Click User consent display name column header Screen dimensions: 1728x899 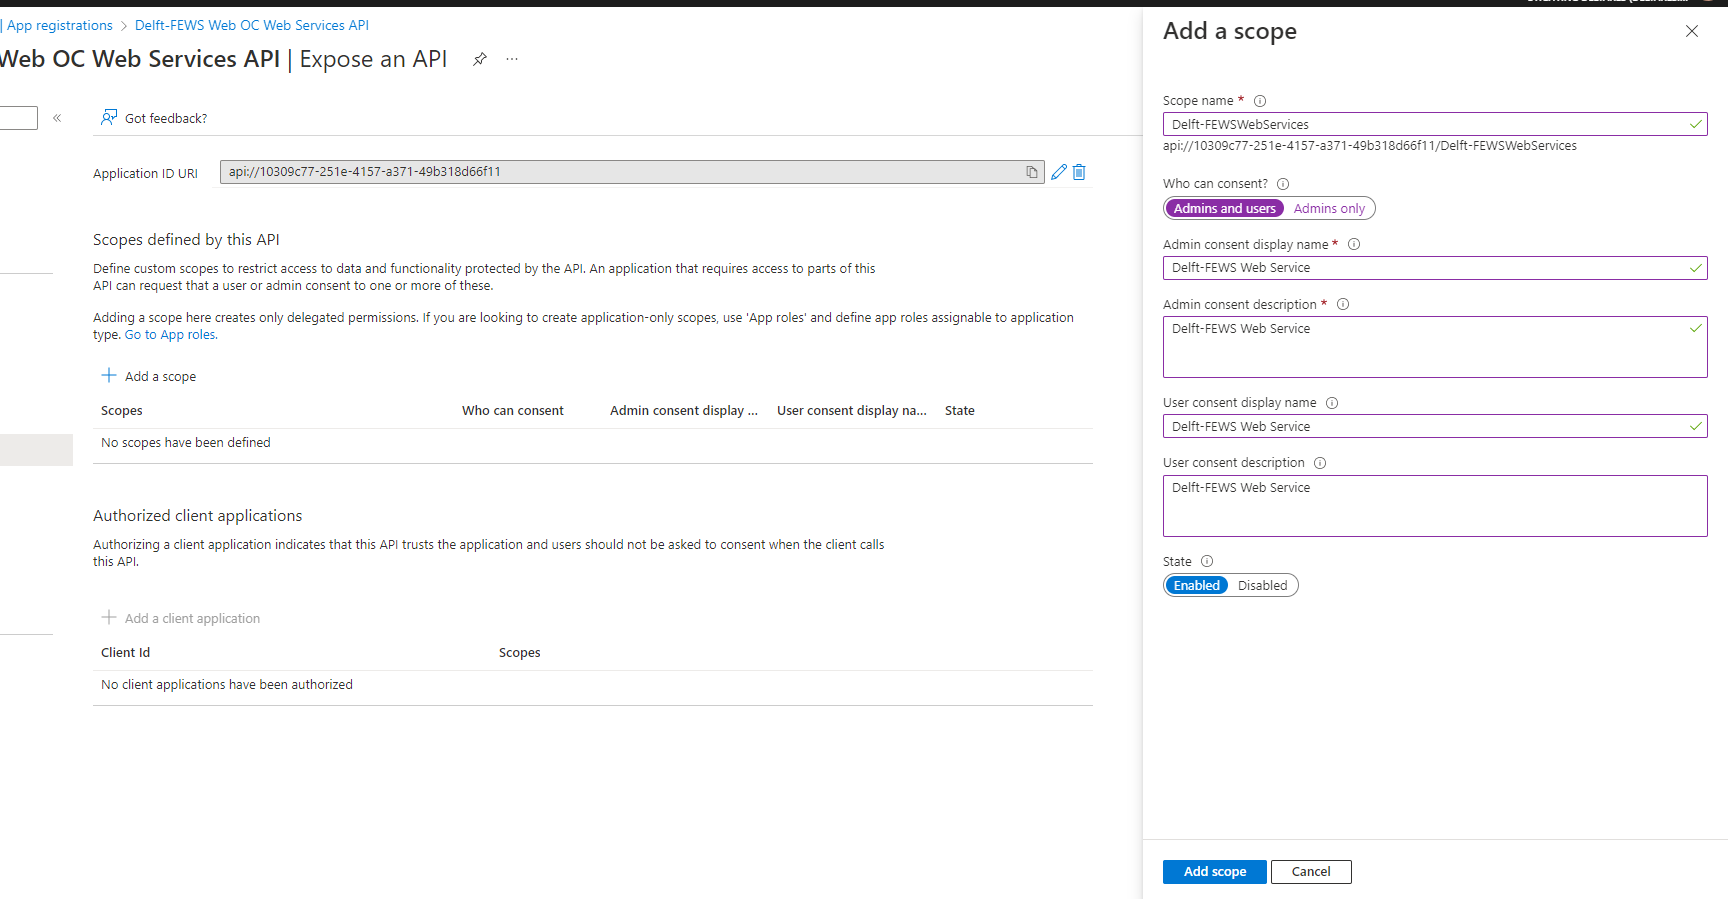click(852, 411)
